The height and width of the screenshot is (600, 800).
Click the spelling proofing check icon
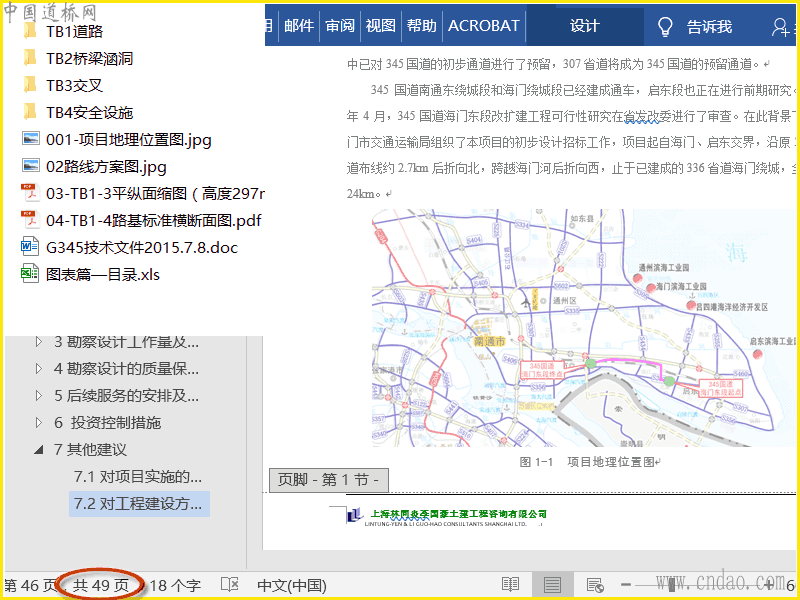pos(229,585)
